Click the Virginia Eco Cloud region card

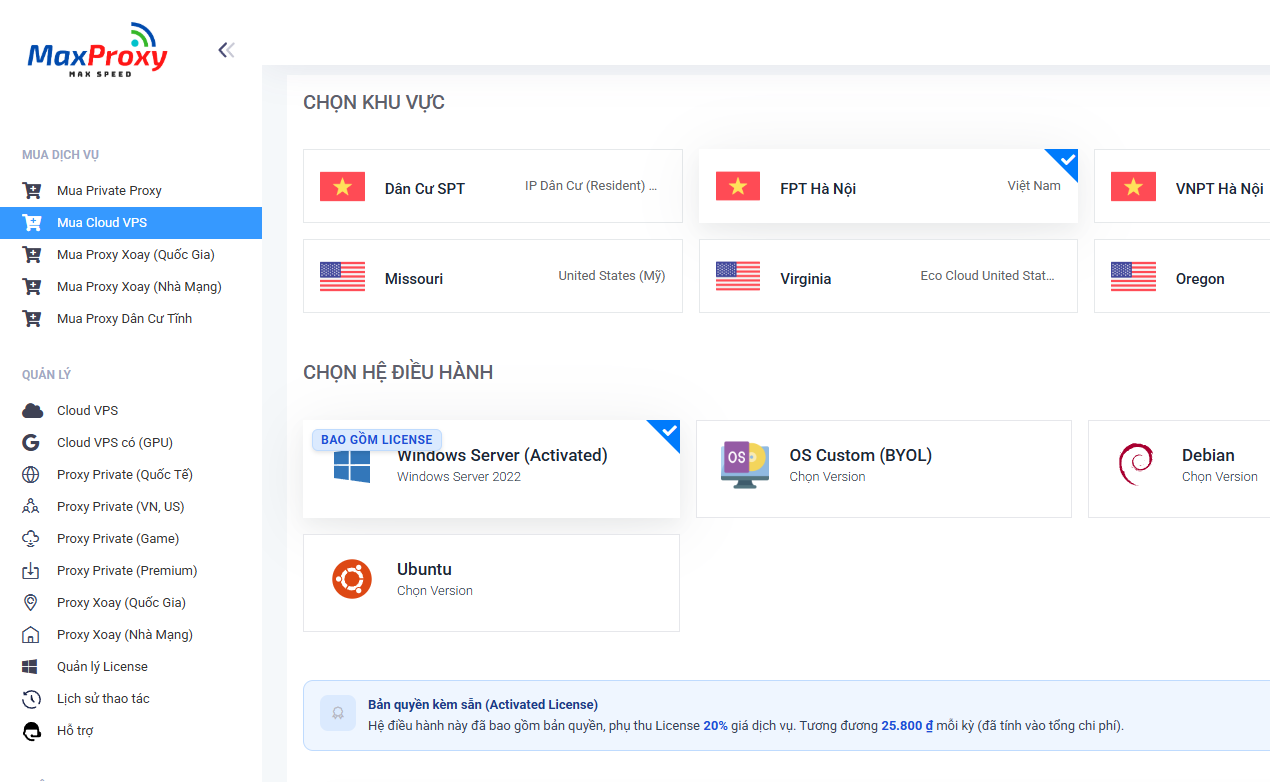coord(888,276)
